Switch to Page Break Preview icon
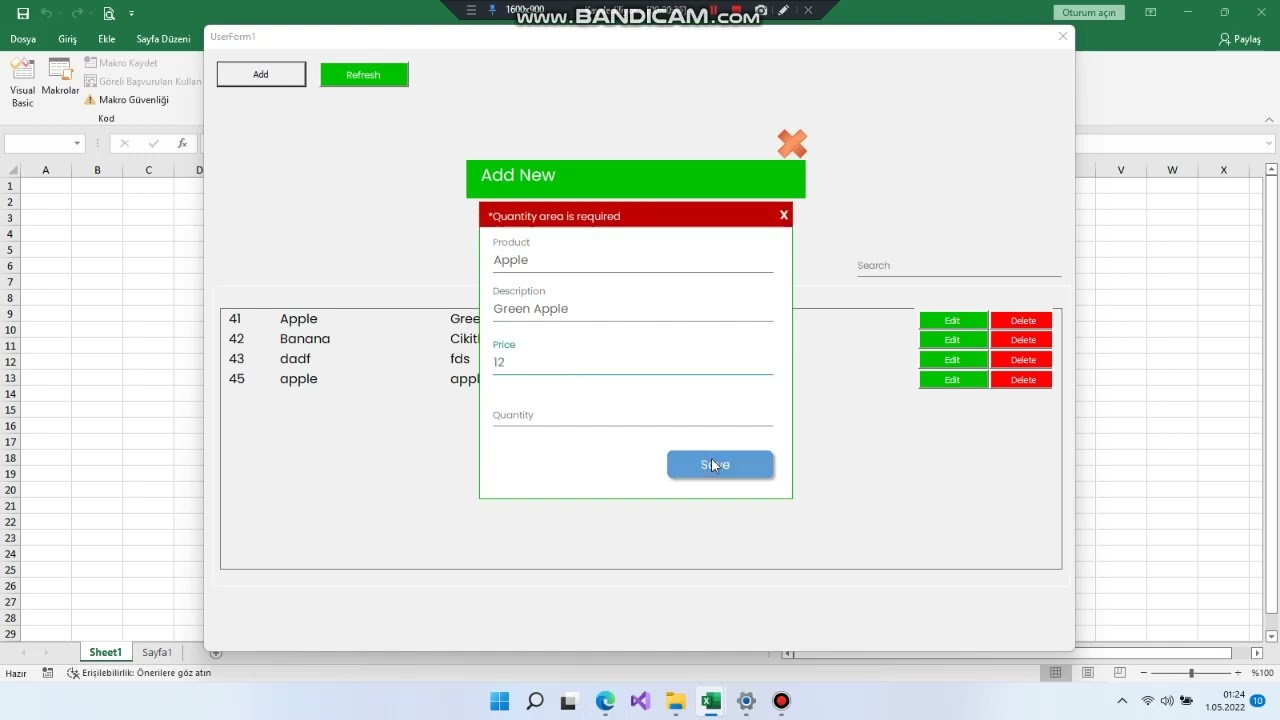The image size is (1280, 720). pos(1120,673)
